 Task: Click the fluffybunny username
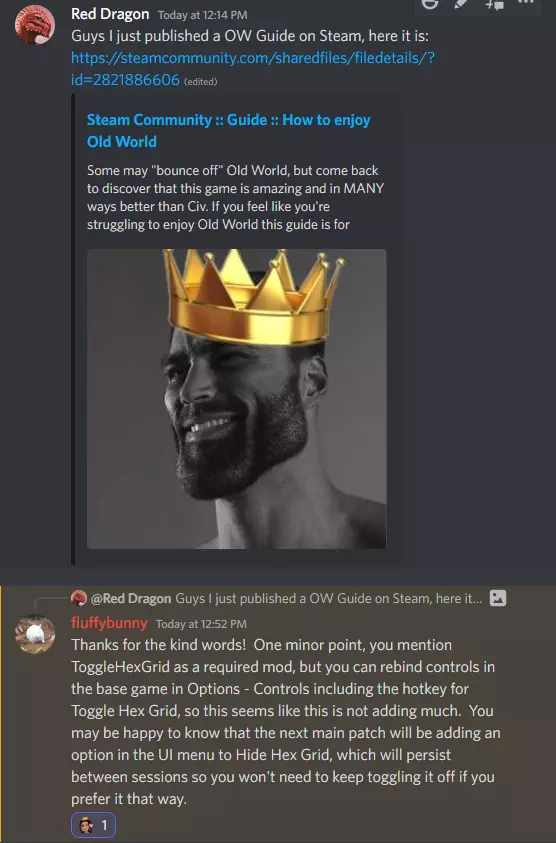click(x=109, y=623)
